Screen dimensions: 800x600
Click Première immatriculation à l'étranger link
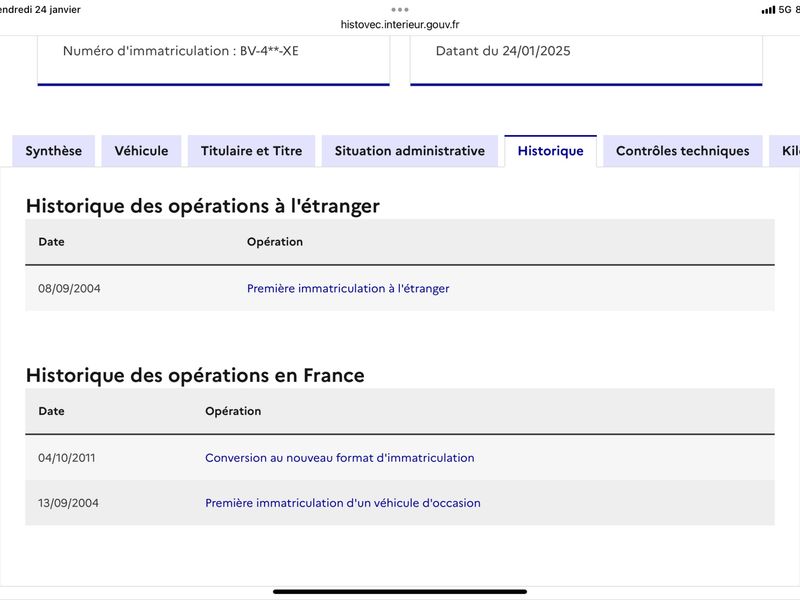348,288
